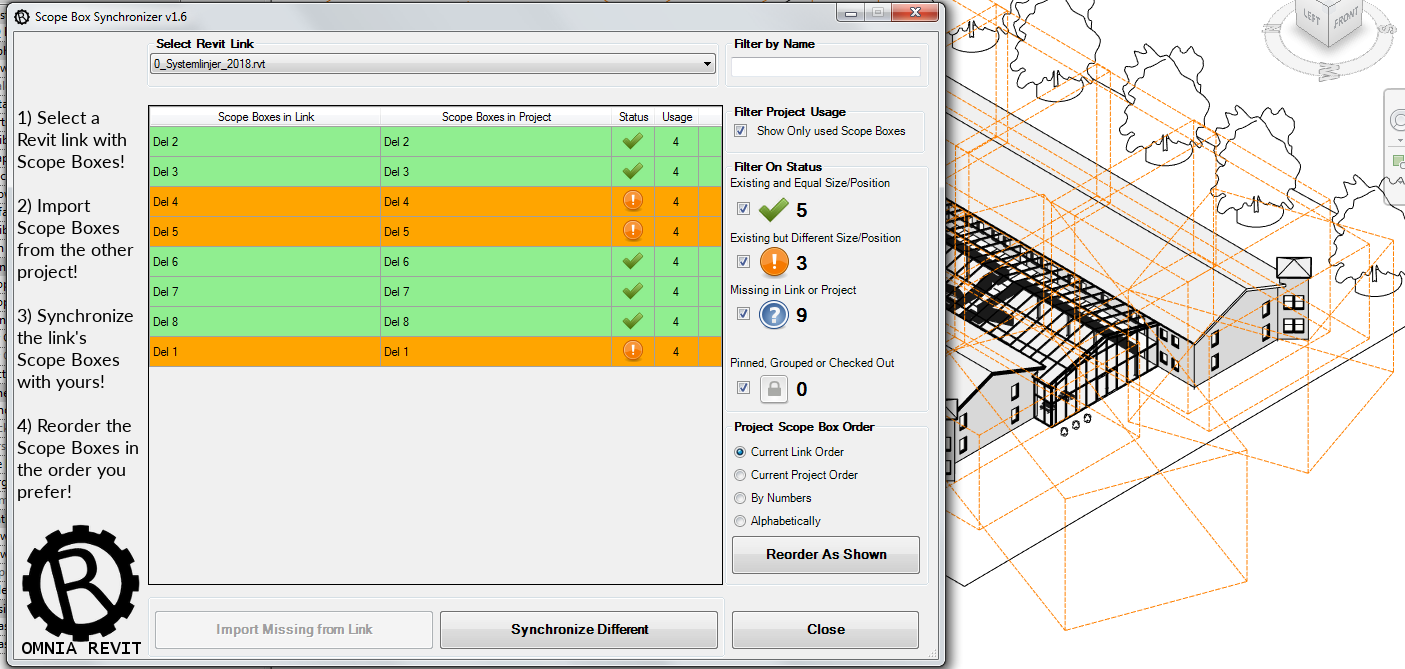Click the Close button of the synchronizer dialog
The image size is (1405, 669).
(x=825, y=629)
